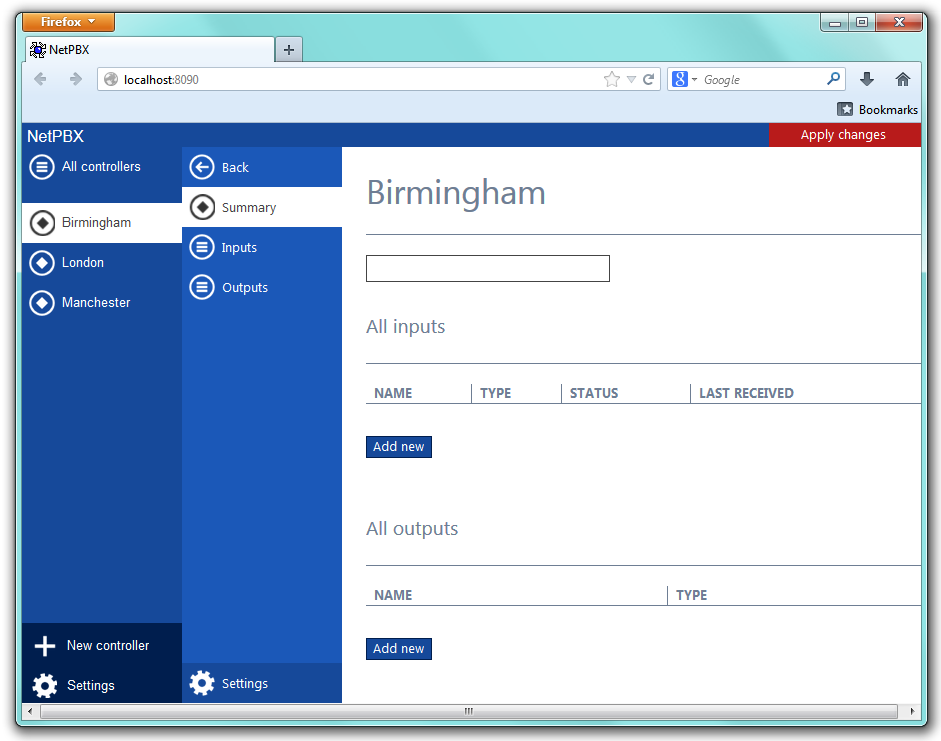Open the Inputs section icon
Image resolution: width=941 pixels, height=741 pixels.
(202, 248)
